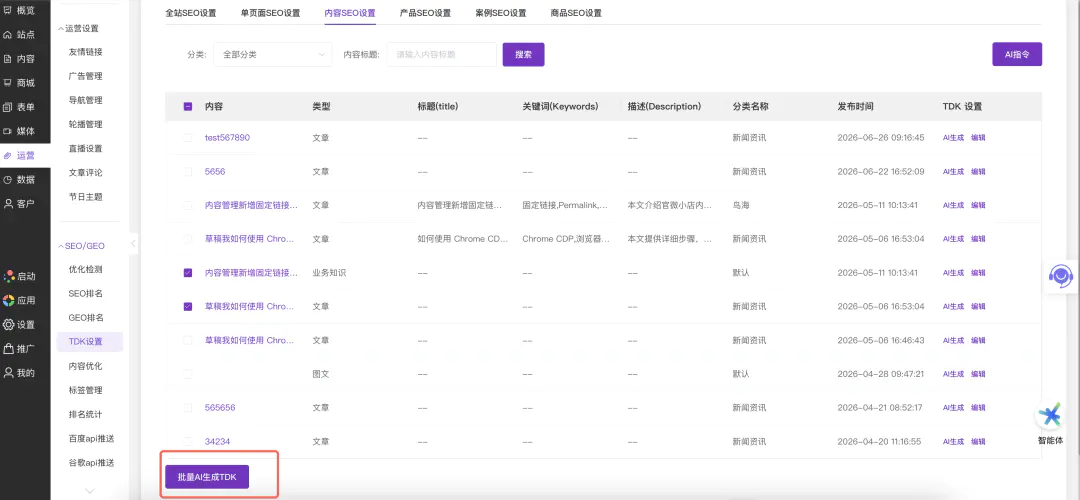
Task: Check the box for 34234 row
Action: click(188, 441)
